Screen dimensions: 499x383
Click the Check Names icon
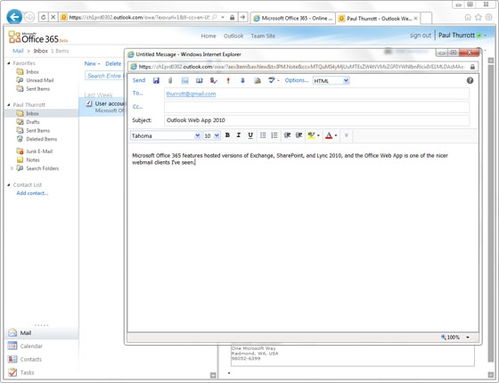(214, 80)
